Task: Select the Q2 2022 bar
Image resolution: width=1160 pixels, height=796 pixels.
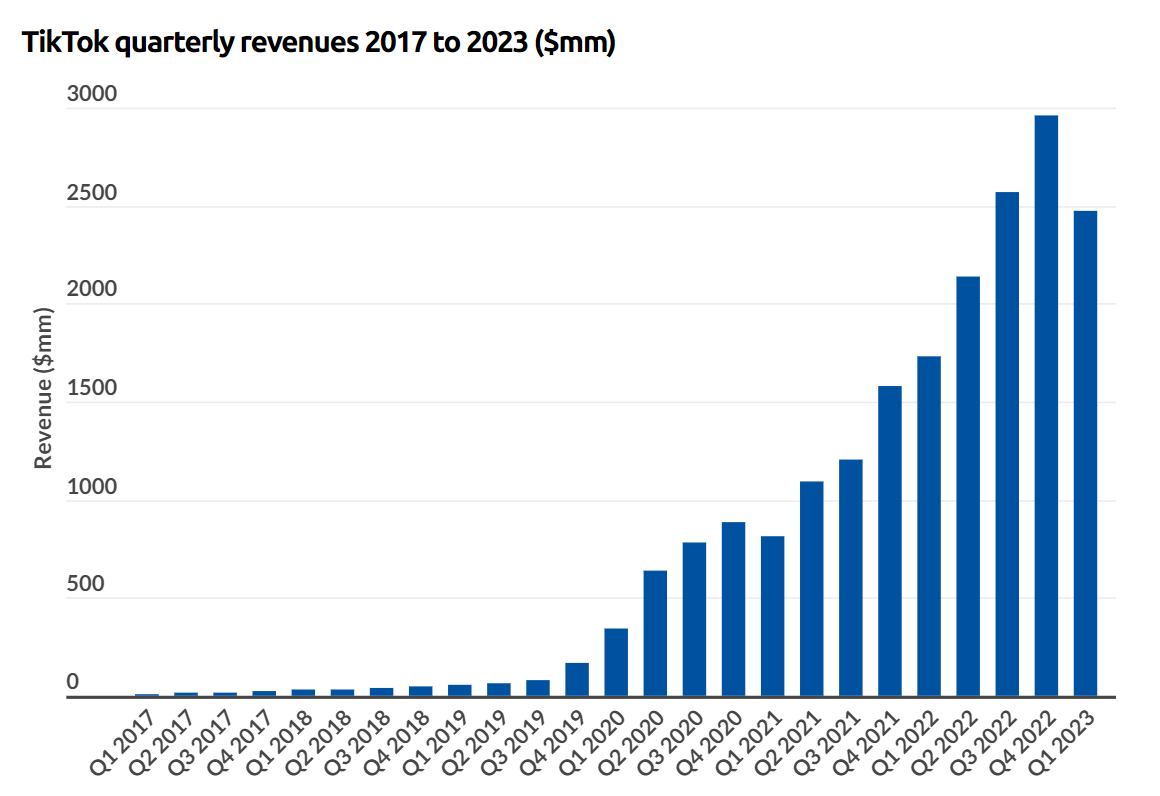Action: 968,486
